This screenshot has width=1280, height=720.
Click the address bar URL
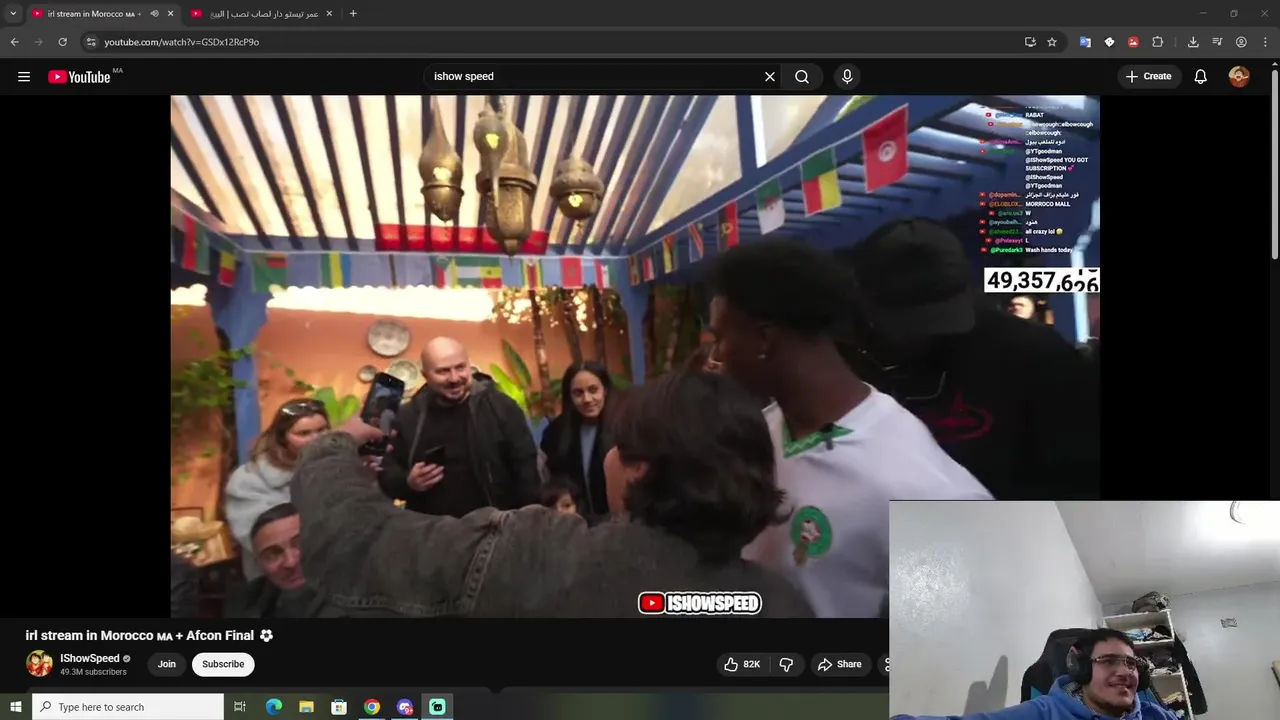tap(181, 42)
